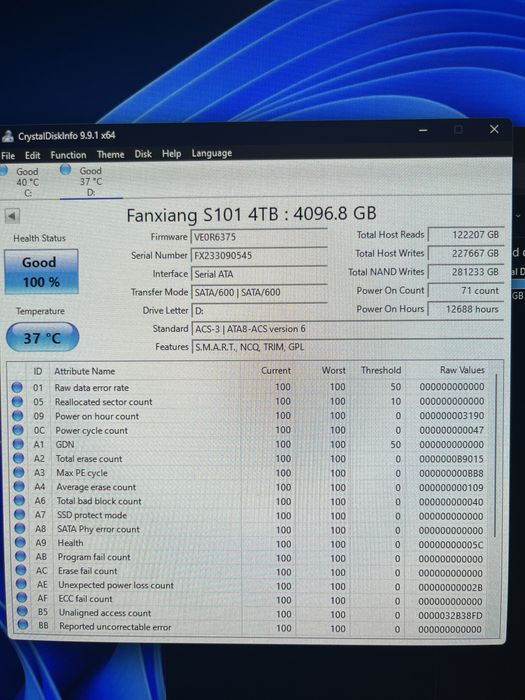Click the status icon for SATA Phy error count
Screen dimensions: 525x700
tap(20, 529)
